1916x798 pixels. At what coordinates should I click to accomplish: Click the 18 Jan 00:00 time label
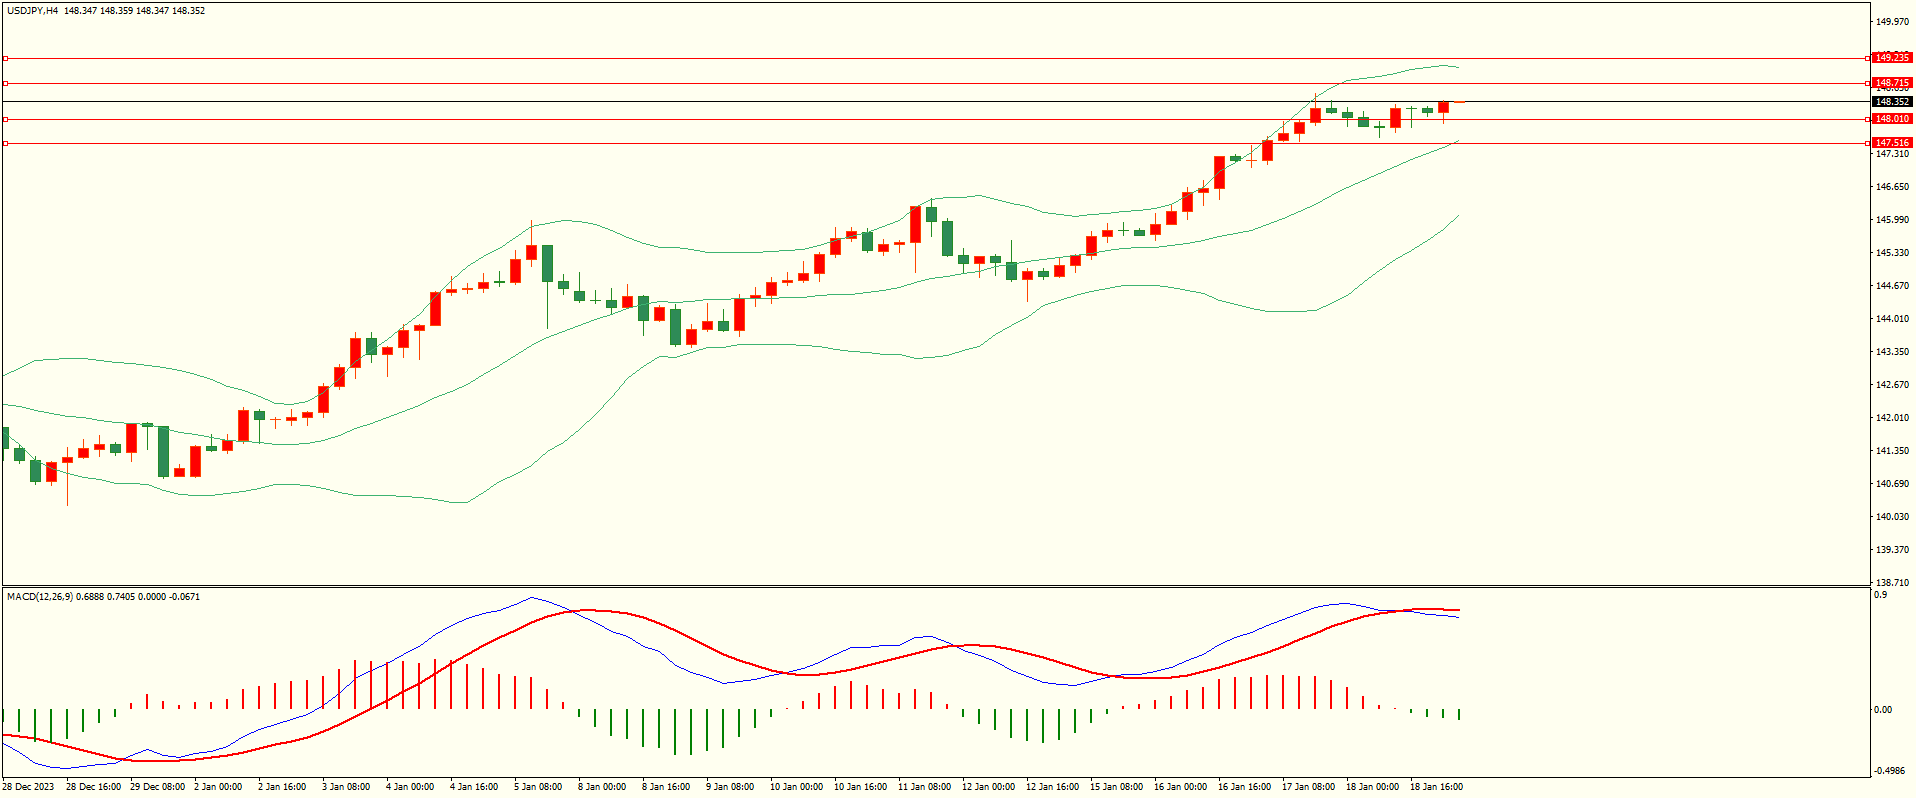pyautogui.click(x=1373, y=787)
